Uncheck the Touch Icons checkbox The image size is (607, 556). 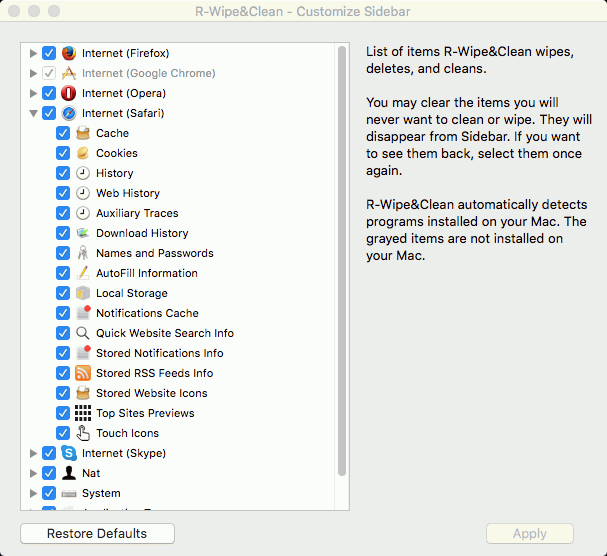[x=63, y=433]
